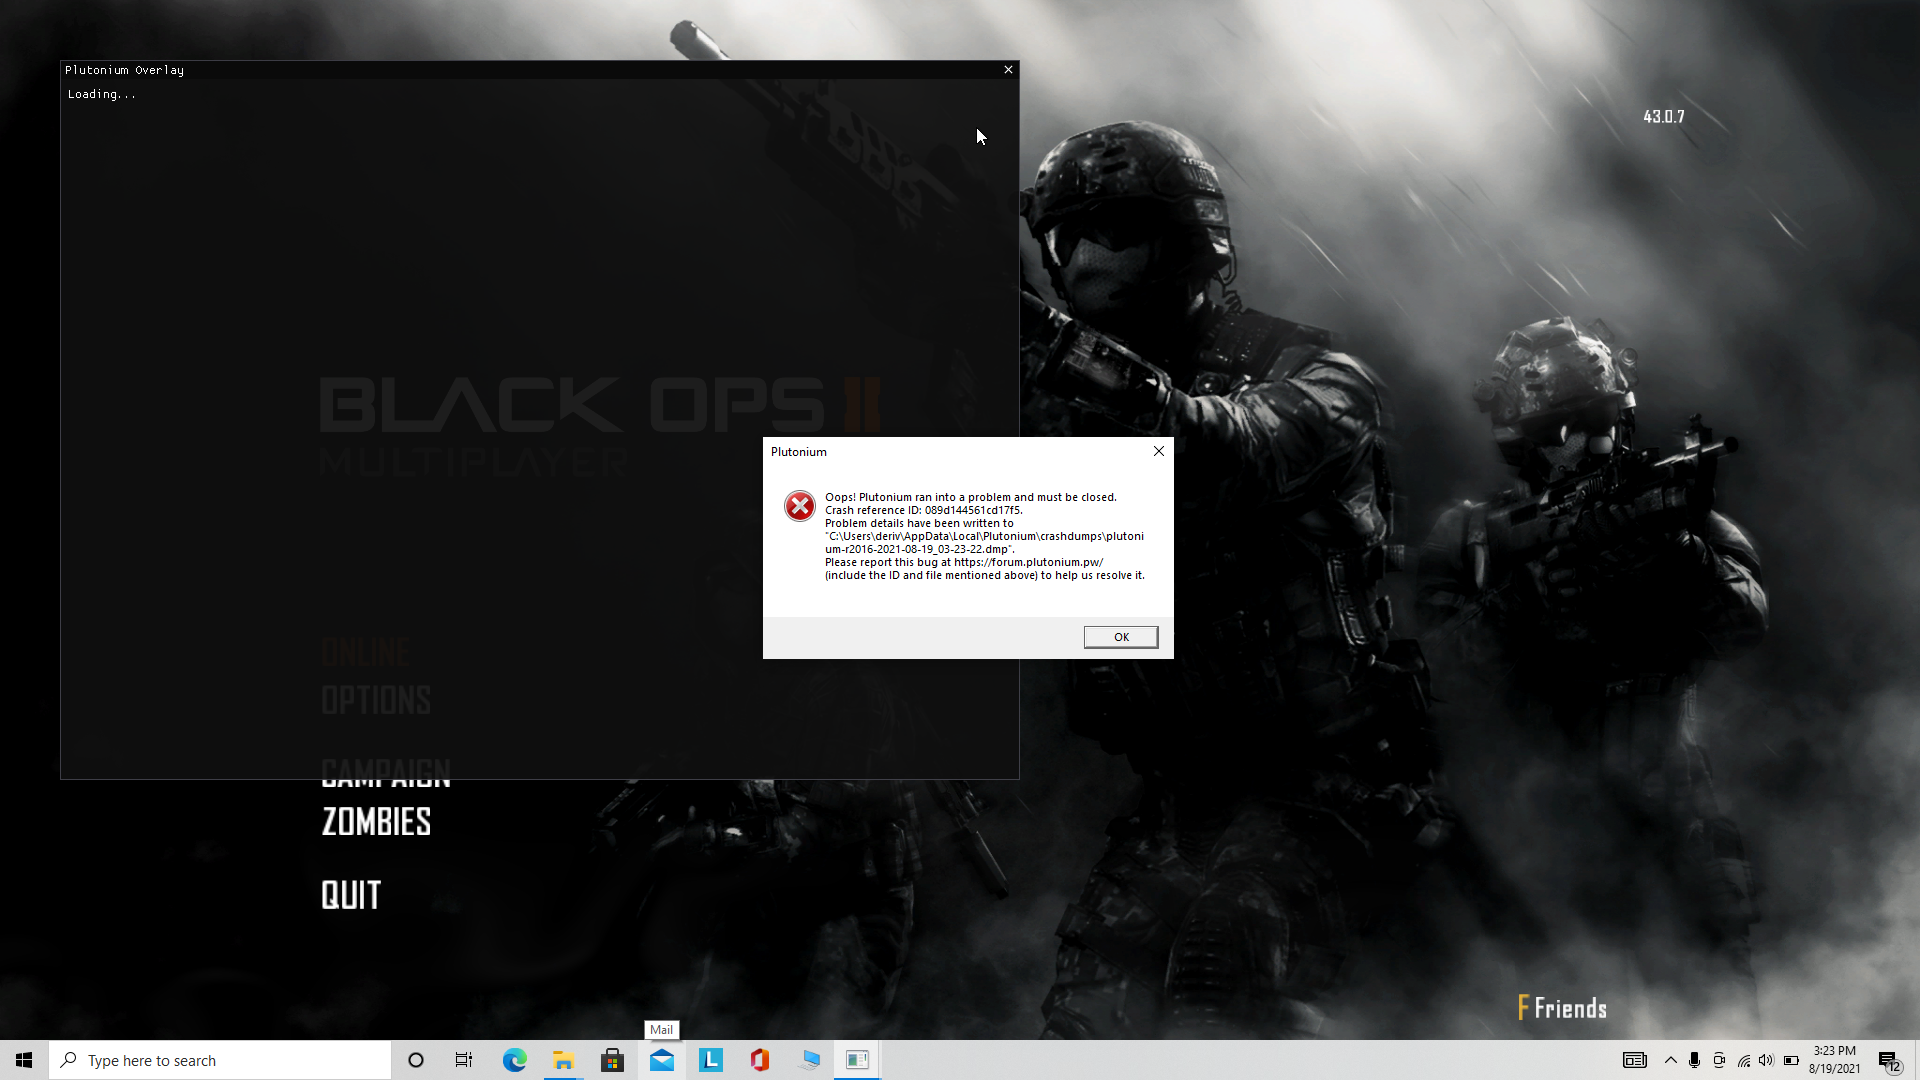Check the battery status icon
The height and width of the screenshot is (1080, 1920).
tap(1791, 1060)
